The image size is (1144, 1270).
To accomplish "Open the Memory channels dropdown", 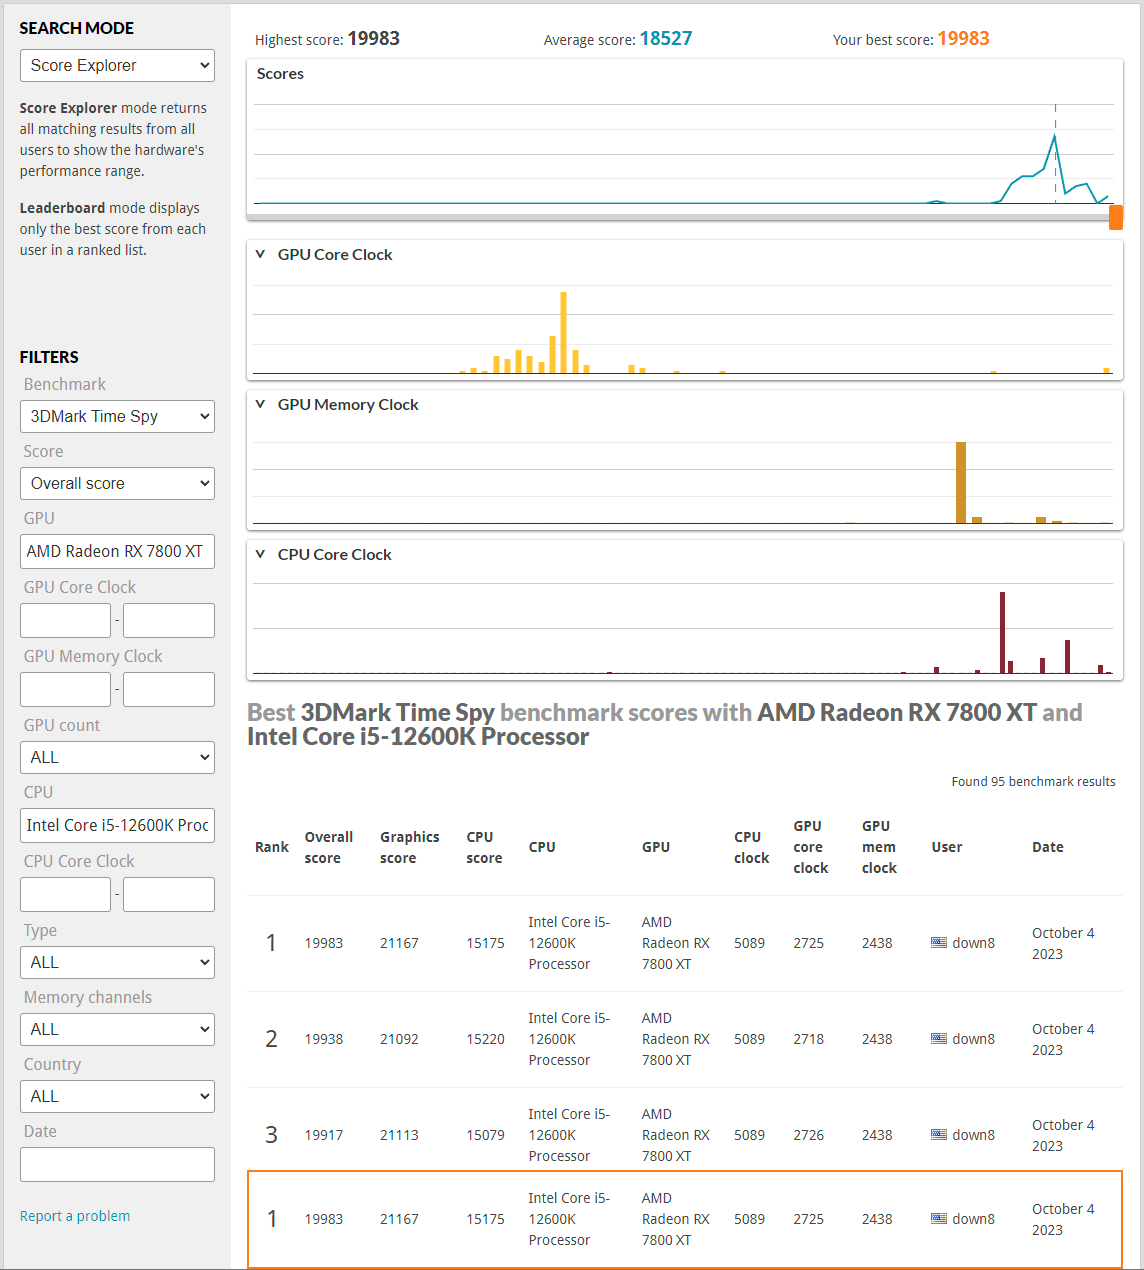I will tap(117, 1030).
